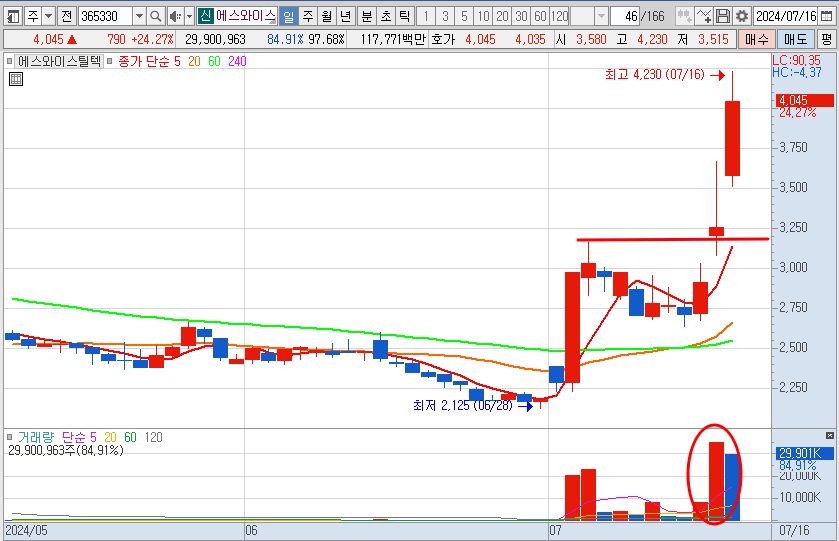Click the 호가 4,045 quote value
839x541 pixels.
pos(480,39)
